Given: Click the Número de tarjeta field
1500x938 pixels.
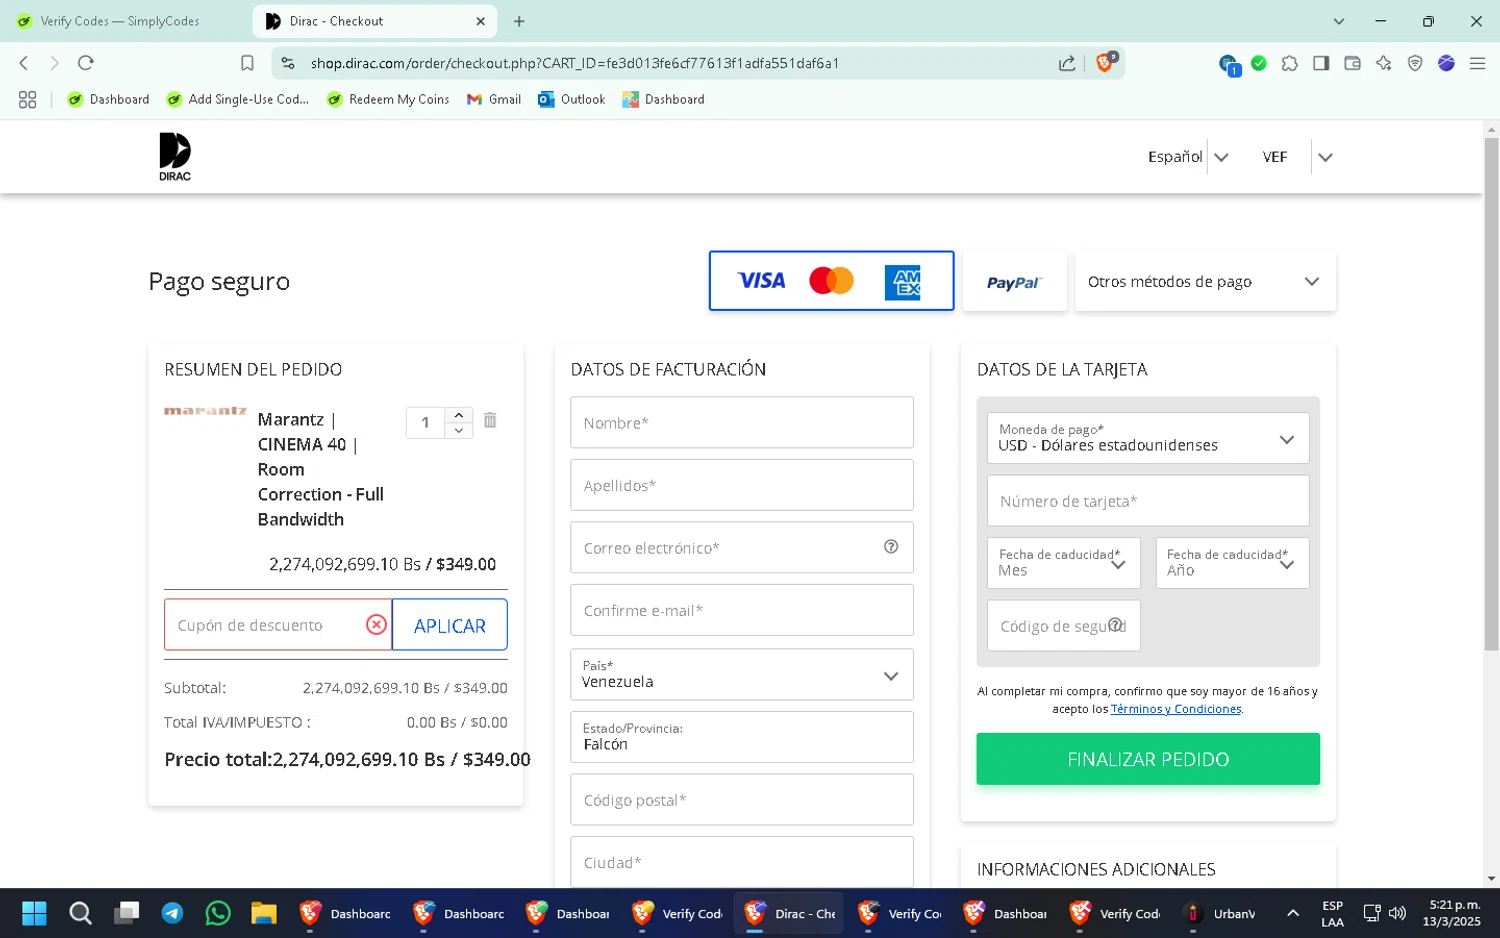Looking at the screenshot, I should [1148, 500].
